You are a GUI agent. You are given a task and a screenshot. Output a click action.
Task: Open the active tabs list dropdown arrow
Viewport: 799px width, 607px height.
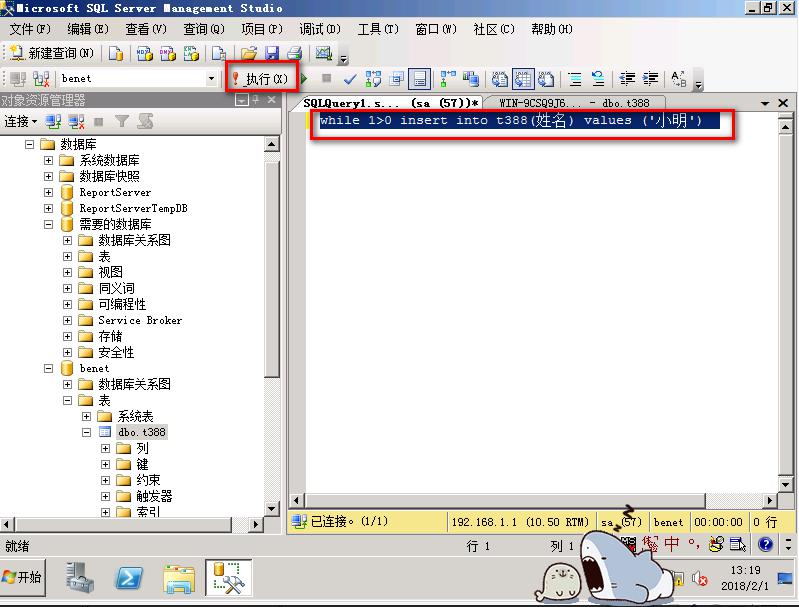765,103
